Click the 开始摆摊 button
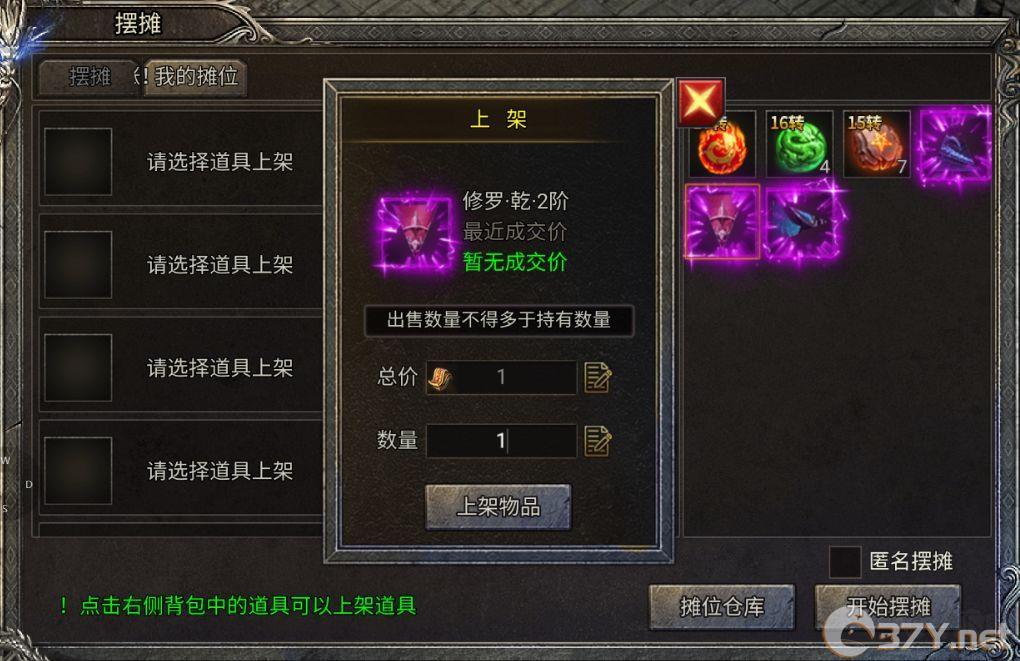This screenshot has width=1020, height=661. click(888, 606)
